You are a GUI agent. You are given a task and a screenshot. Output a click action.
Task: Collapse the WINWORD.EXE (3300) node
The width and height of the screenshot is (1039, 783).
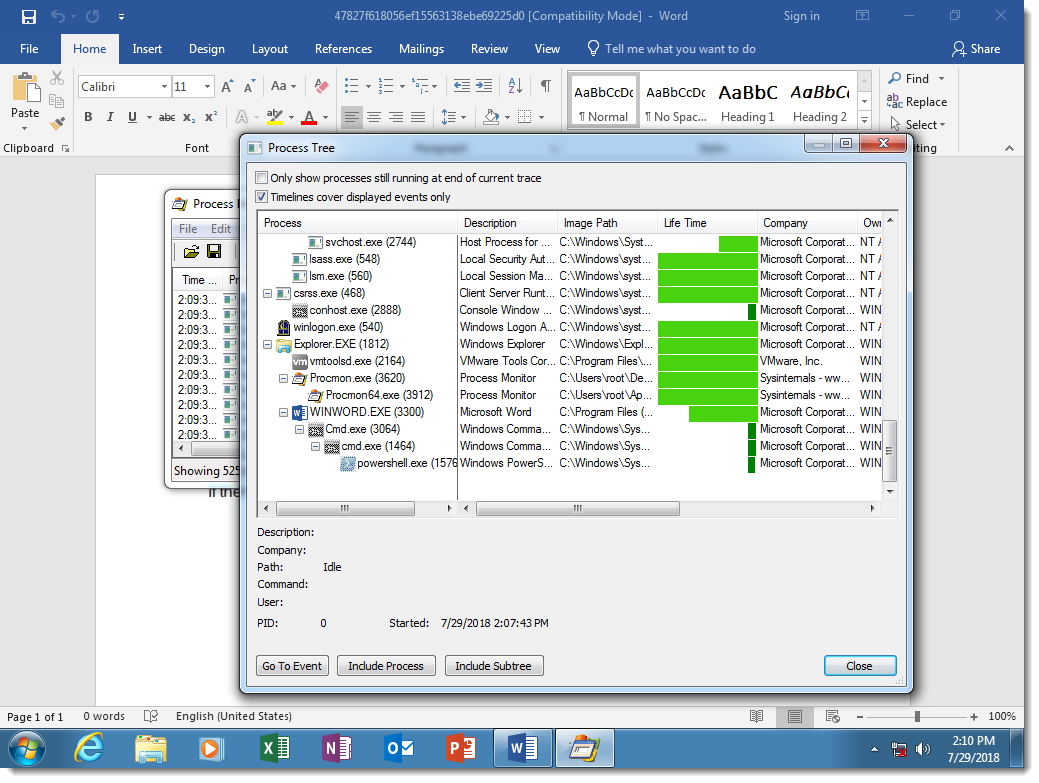coord(284,412)
